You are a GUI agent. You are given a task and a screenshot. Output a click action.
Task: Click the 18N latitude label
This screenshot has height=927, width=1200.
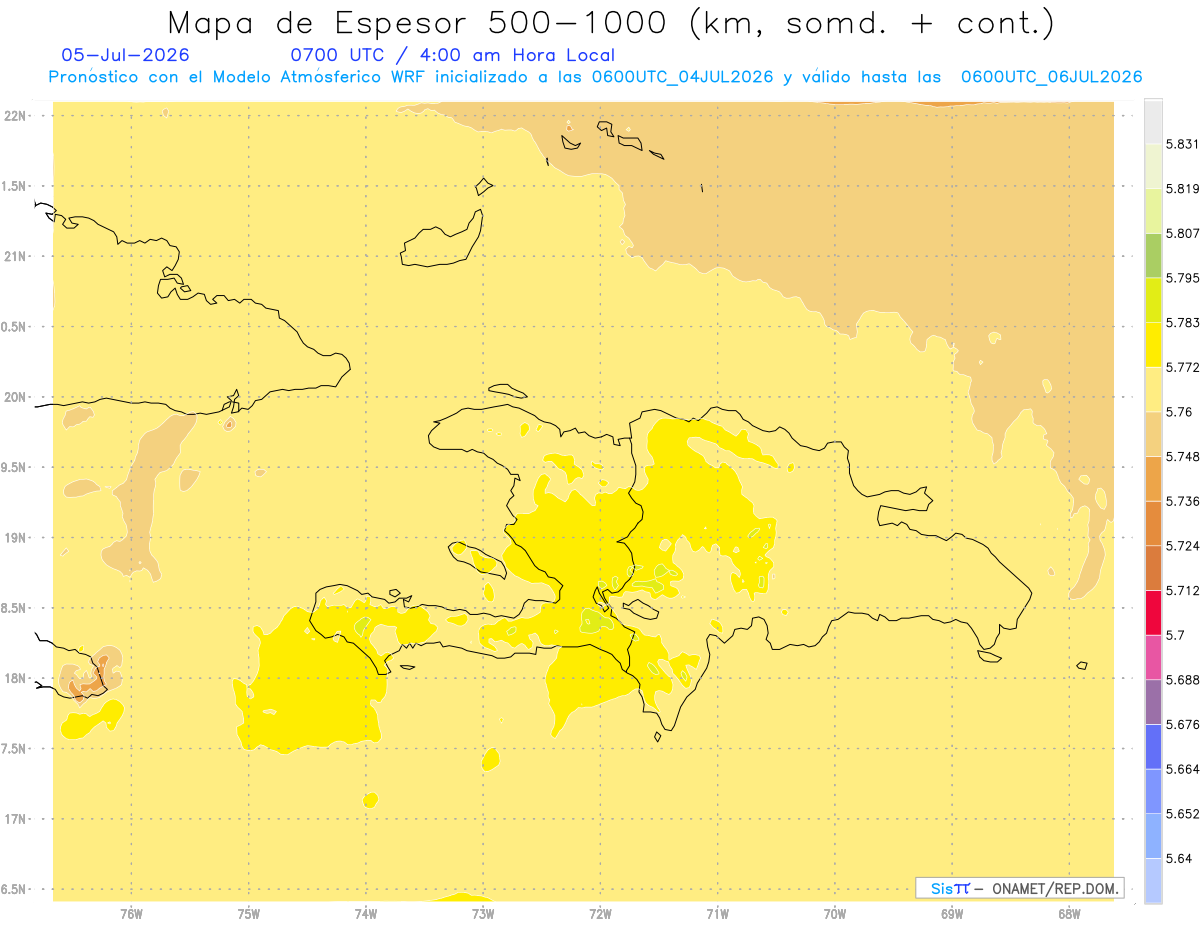(15, 679)
